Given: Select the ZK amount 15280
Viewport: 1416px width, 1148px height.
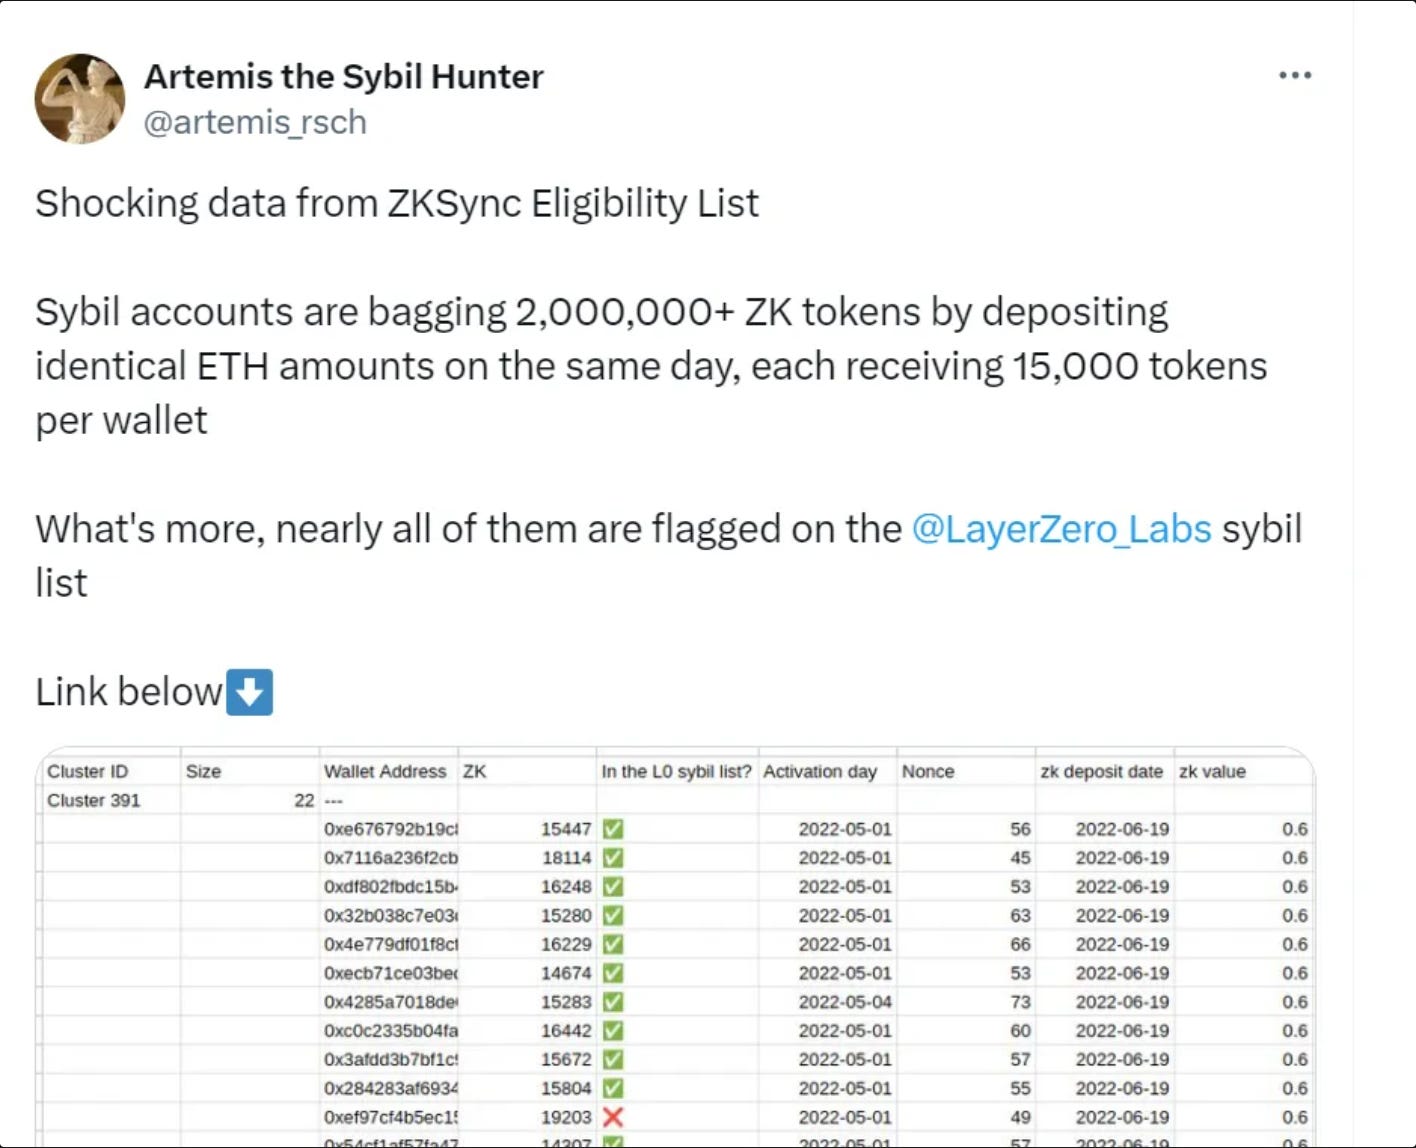Looking at the screenshot, I should [x=566, y=915].
